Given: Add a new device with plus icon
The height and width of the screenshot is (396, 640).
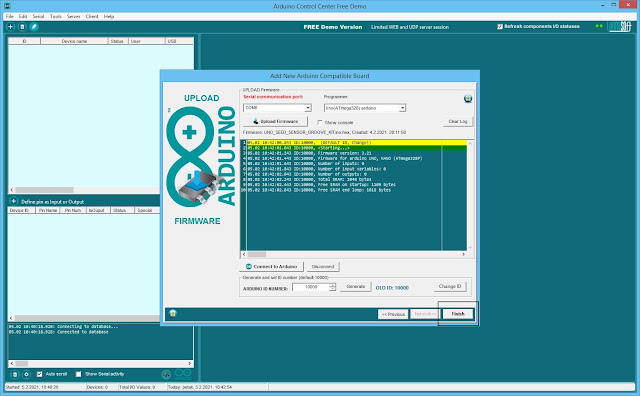Looking at the screenshot, I should (10, 27).
